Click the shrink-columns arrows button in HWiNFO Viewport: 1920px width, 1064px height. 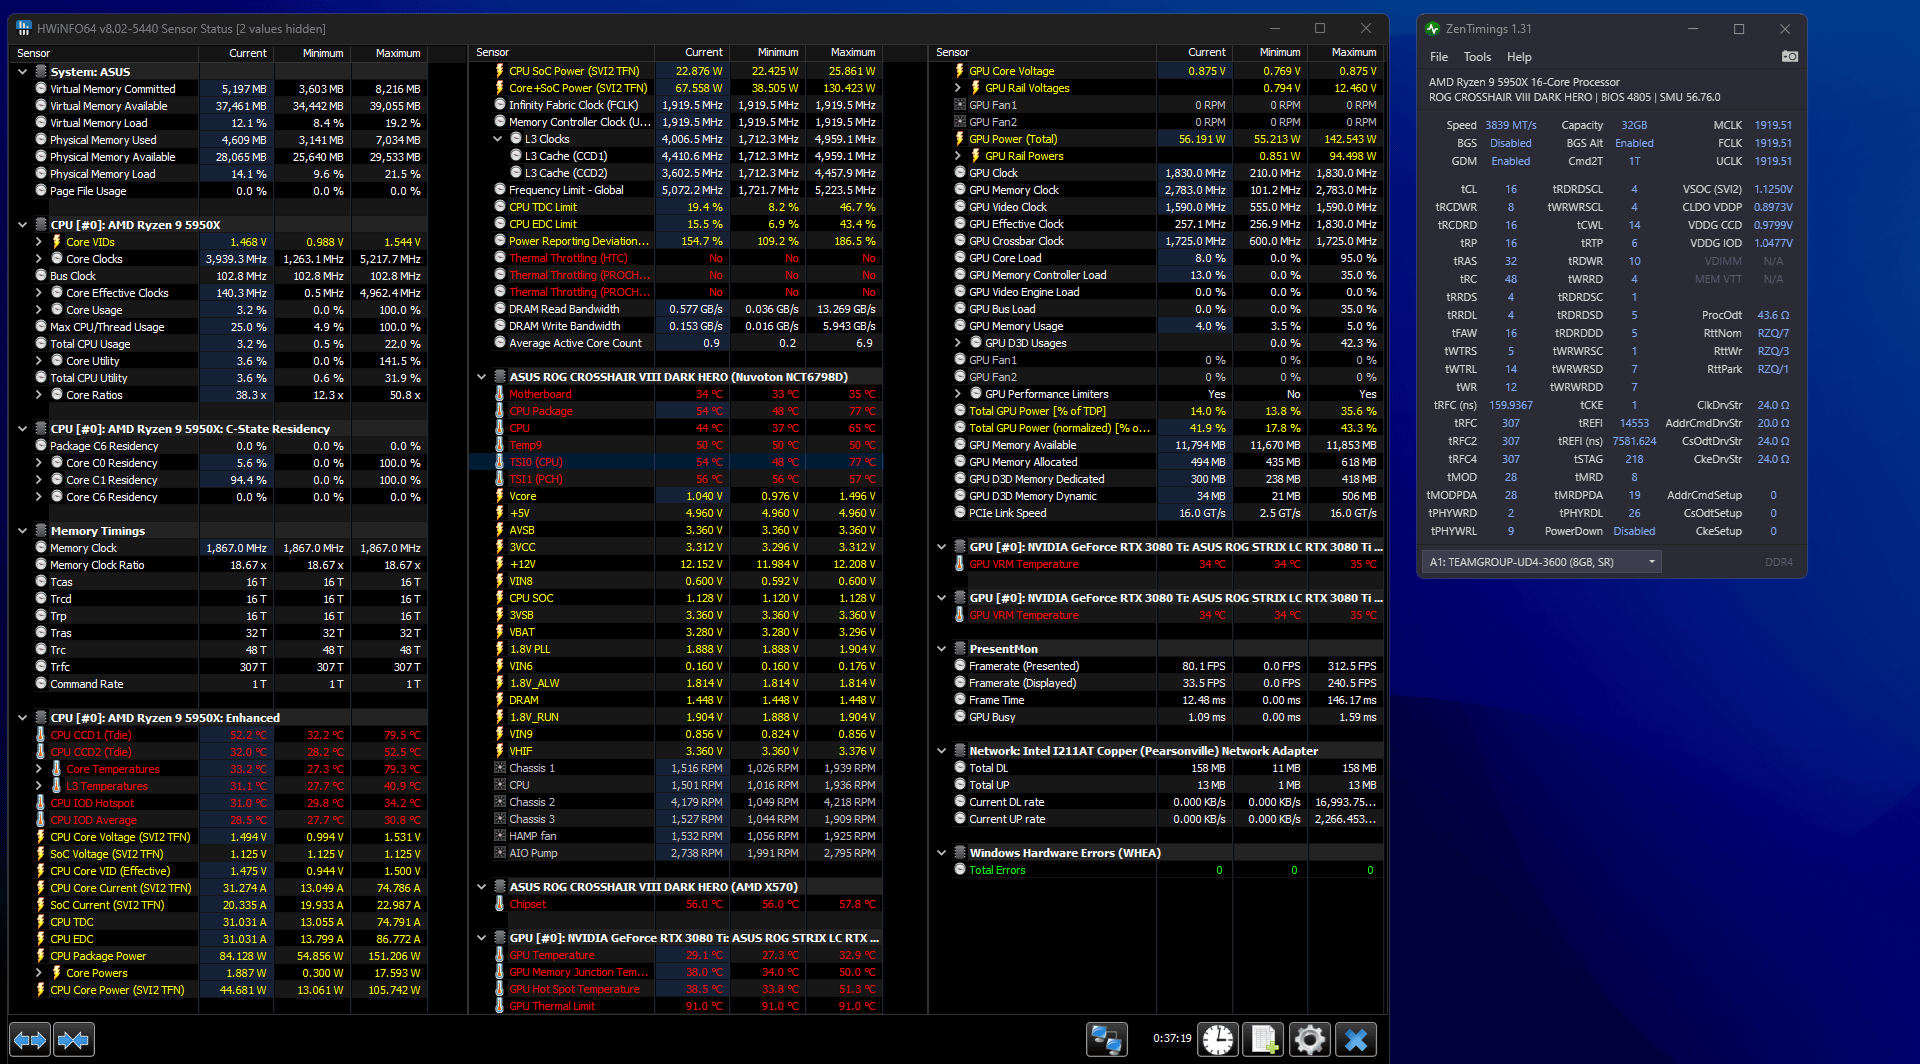point(74,1040)
